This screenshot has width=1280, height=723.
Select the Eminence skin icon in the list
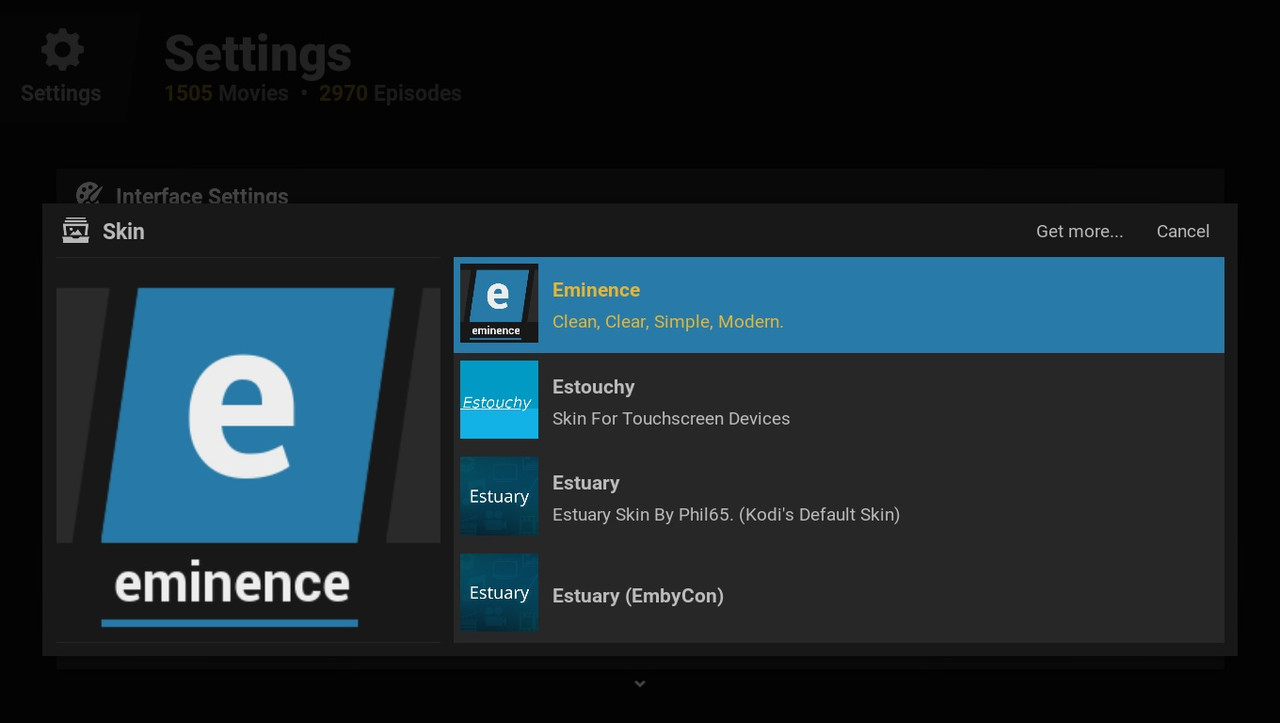tap(499, 303)
